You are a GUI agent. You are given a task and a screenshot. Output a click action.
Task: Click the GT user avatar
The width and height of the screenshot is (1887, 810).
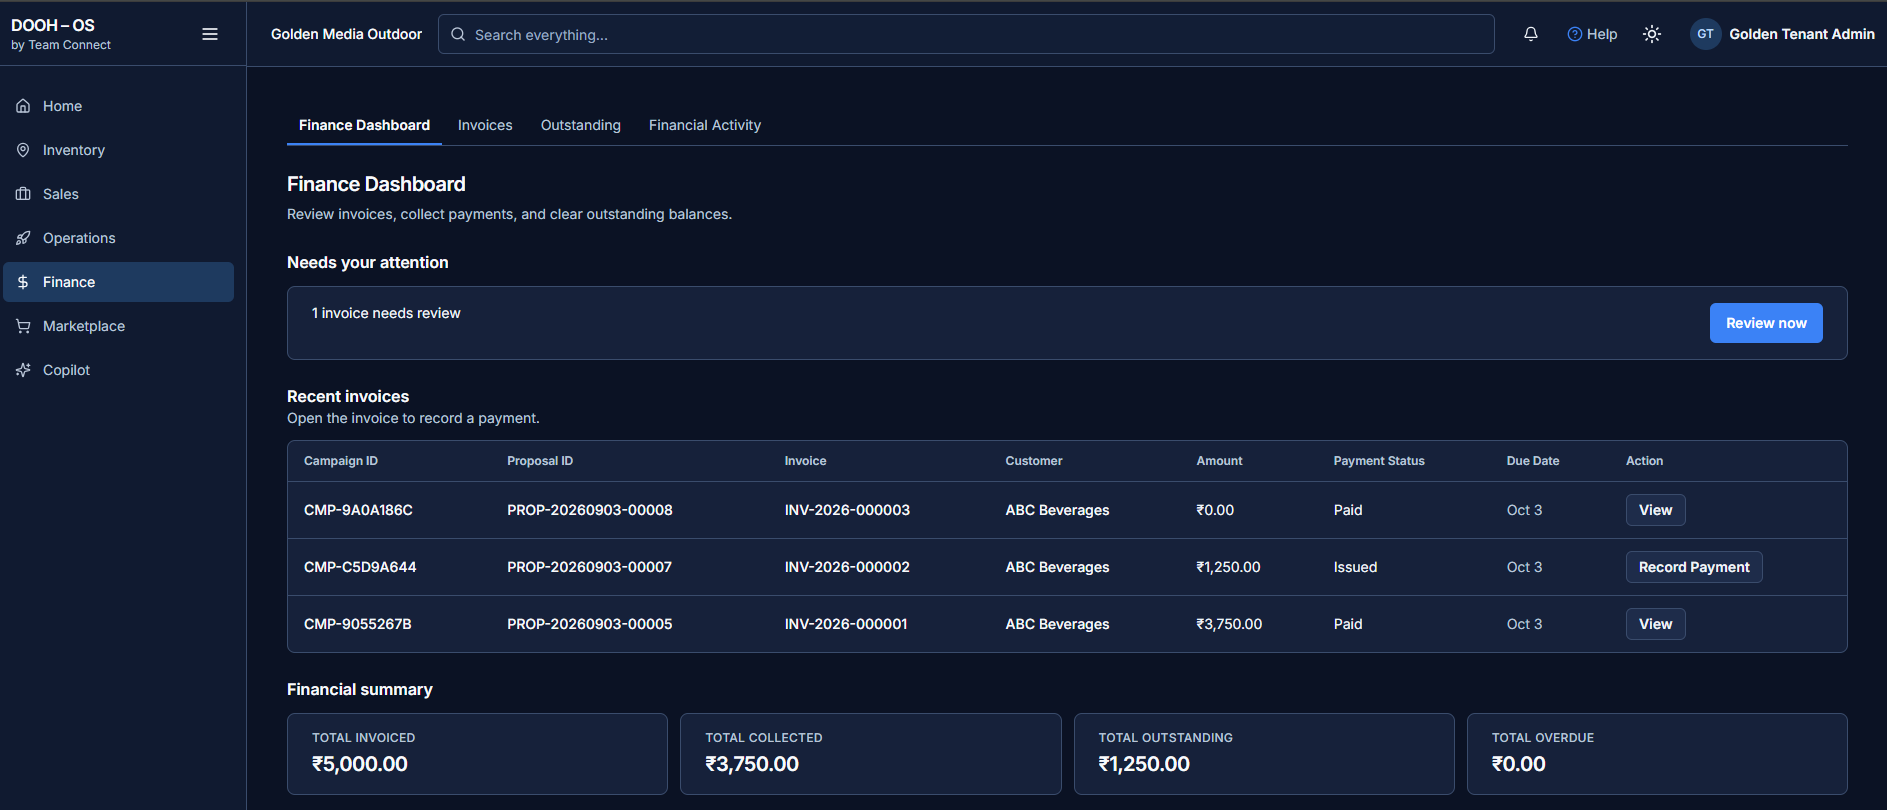coord(1705,34)
